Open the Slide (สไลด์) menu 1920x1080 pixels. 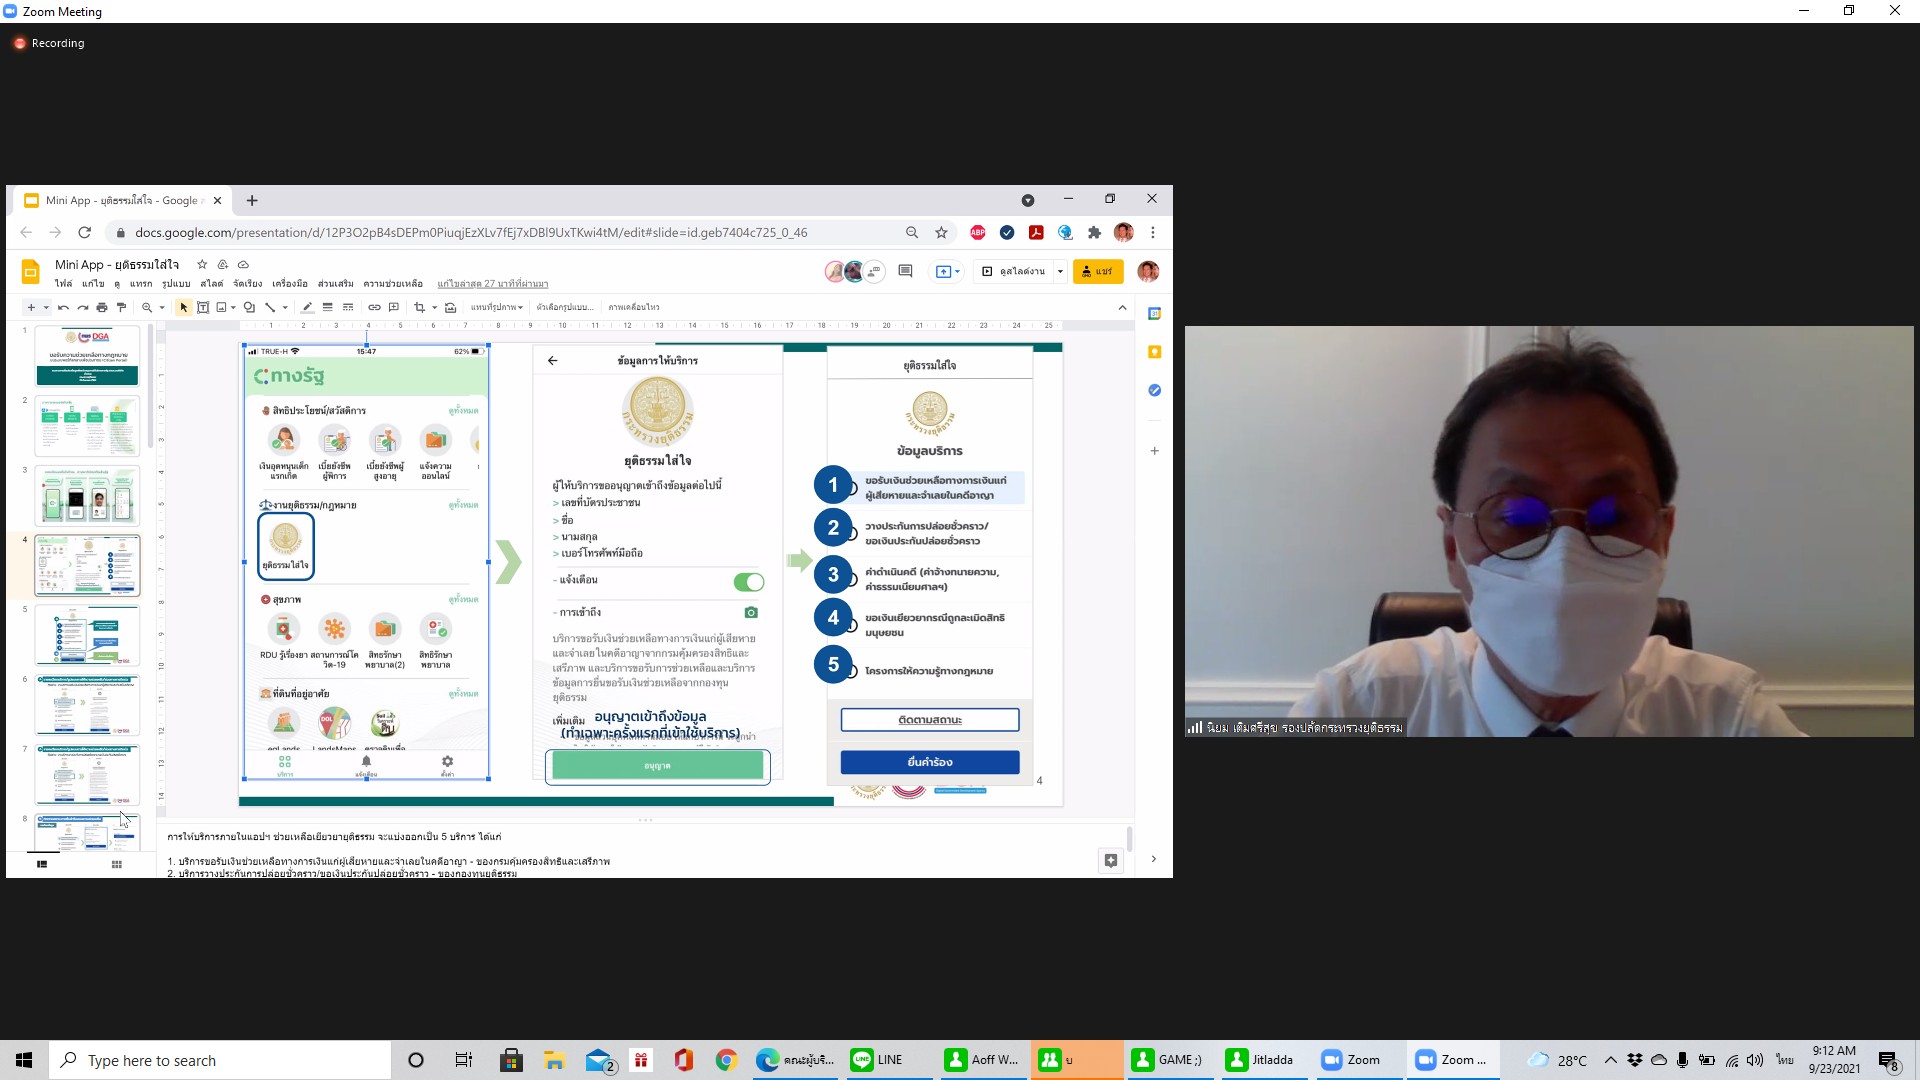(211, 284)
